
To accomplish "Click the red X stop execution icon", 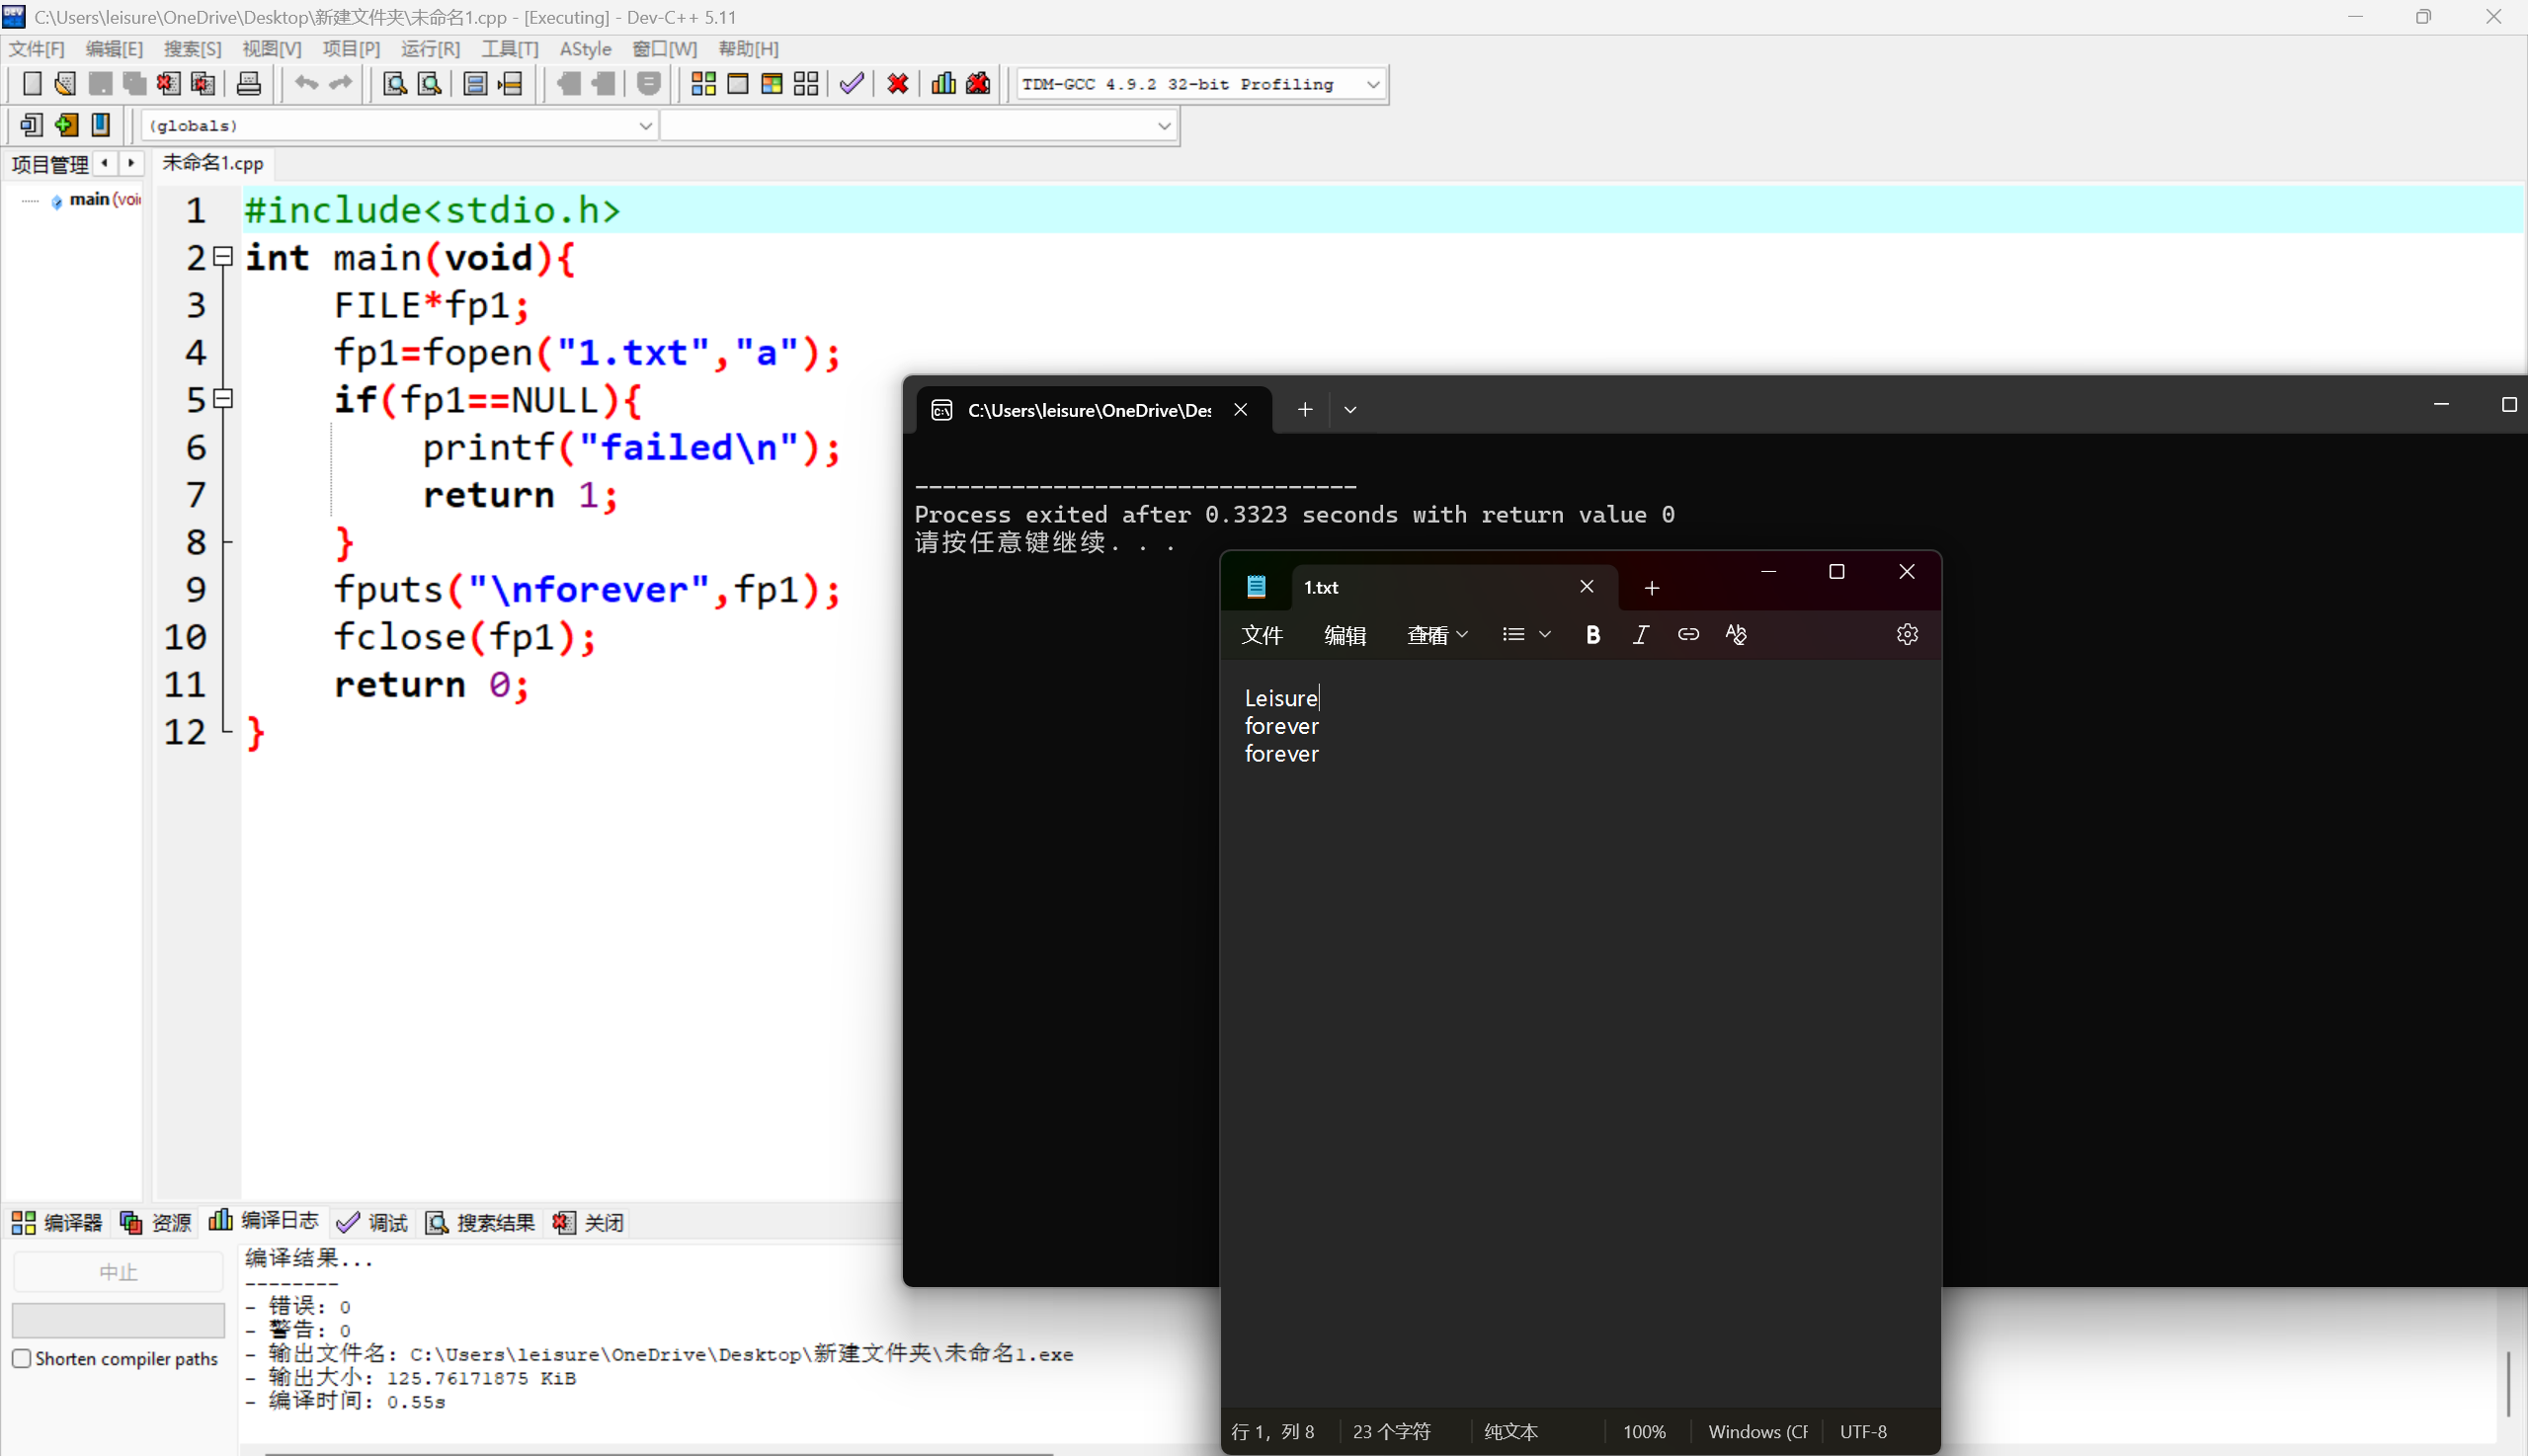I will coord(897,84).
